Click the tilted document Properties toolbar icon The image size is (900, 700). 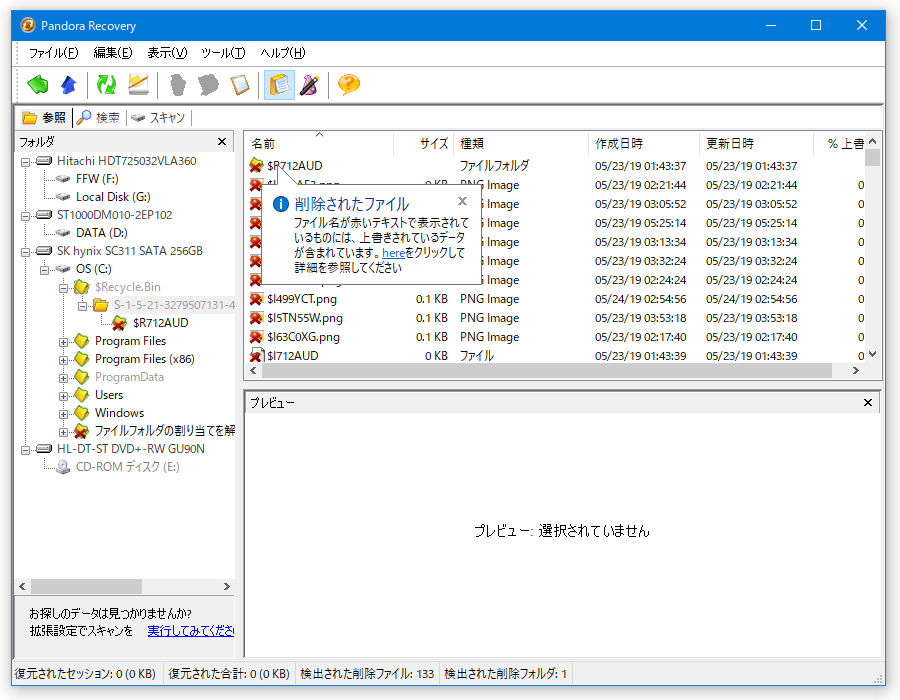point(240,85)
